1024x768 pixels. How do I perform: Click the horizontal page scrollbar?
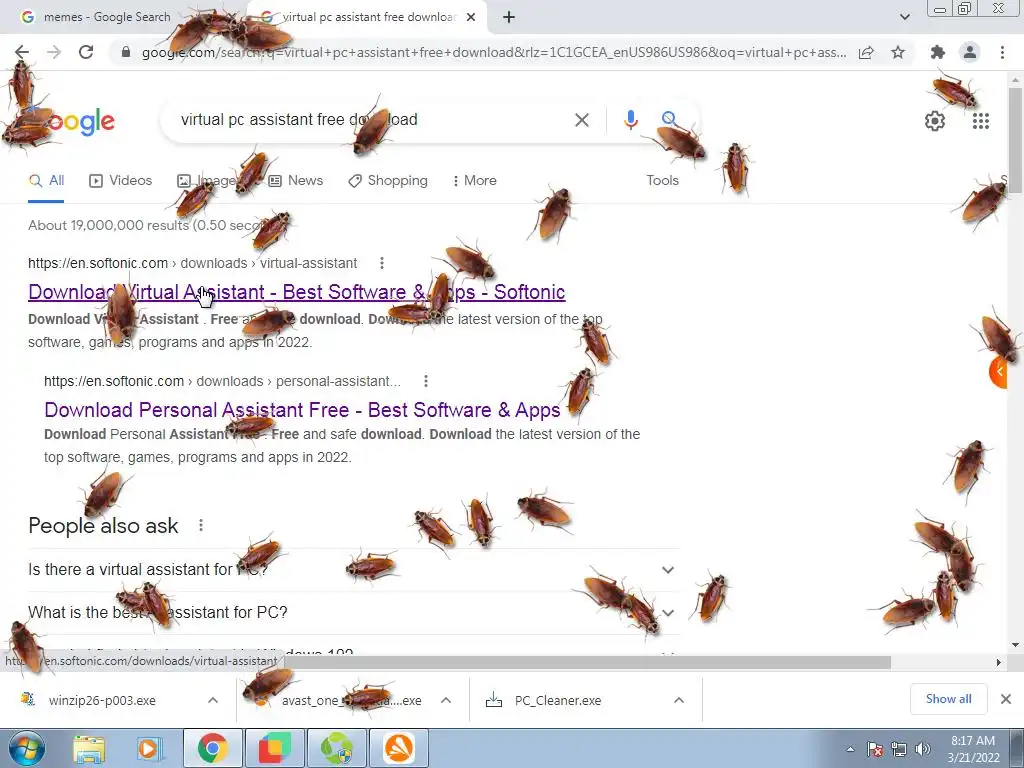click(588, 662)
